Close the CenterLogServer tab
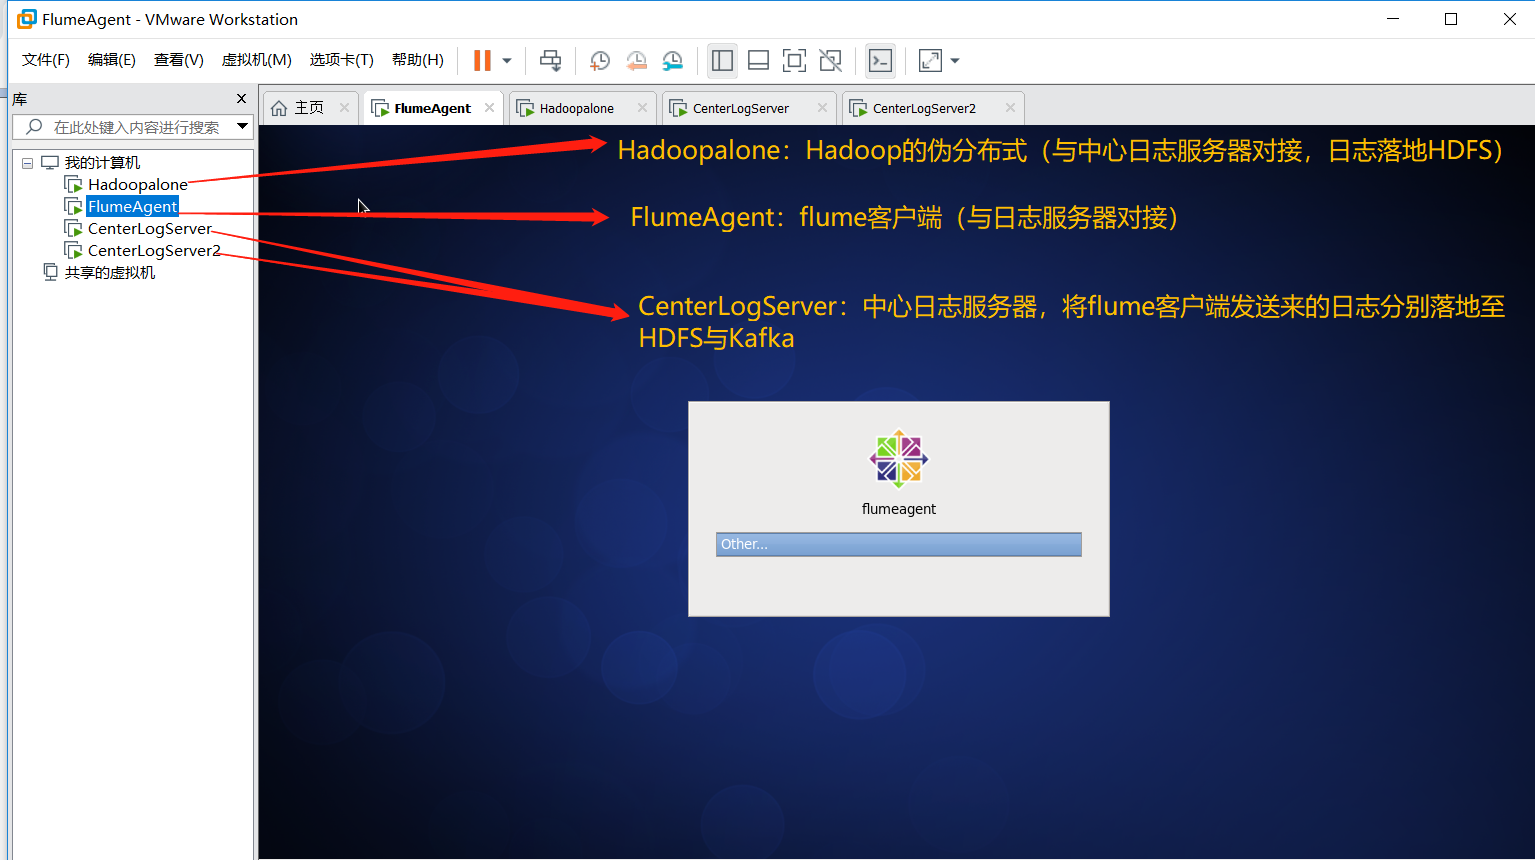This screenshot has width=1535, height=860. pos(822,108)
